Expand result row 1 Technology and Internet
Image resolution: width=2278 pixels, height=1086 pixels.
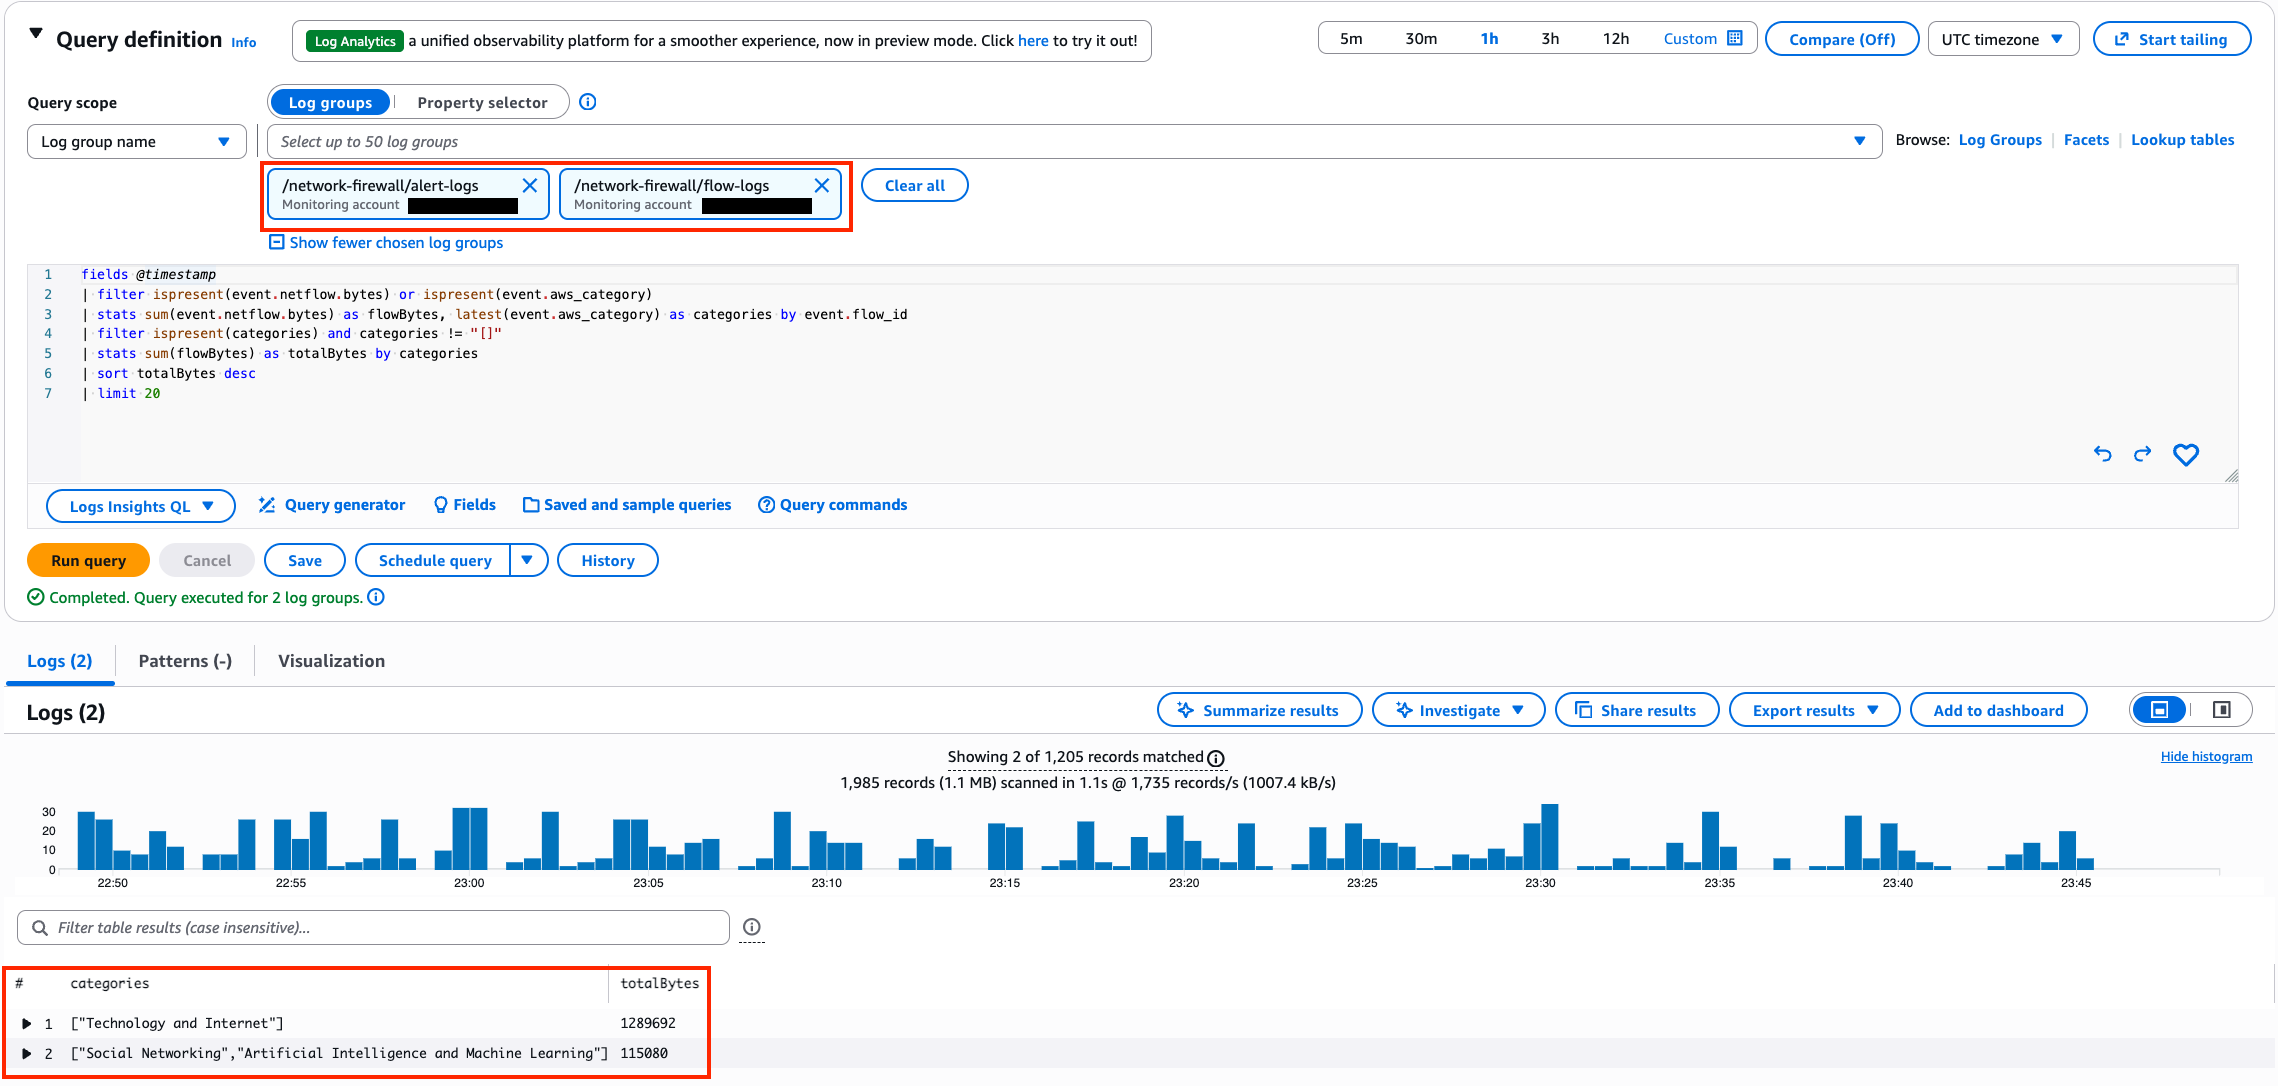pos(27,1023)
